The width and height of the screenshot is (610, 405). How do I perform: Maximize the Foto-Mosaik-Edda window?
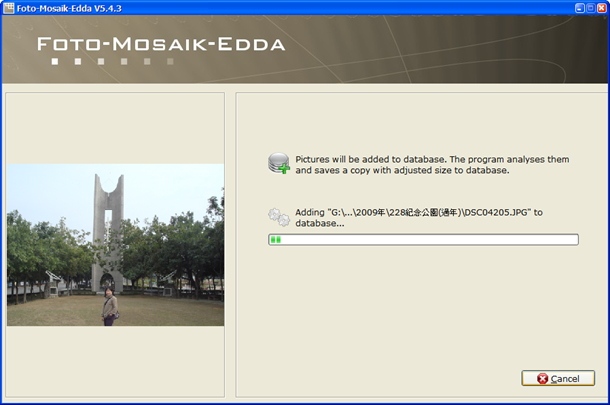tap(591, 8)
